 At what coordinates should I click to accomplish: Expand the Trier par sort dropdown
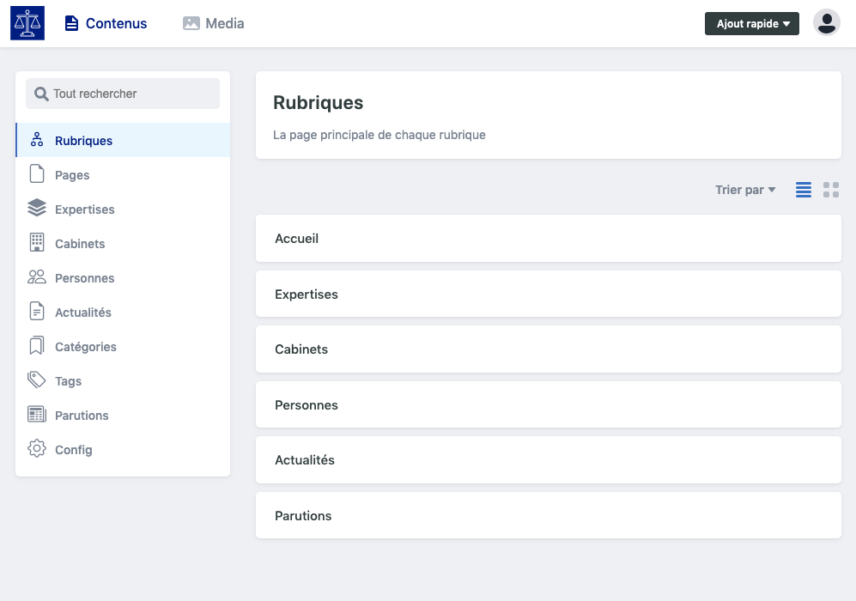pyautogui.click(x=745, y=190)
